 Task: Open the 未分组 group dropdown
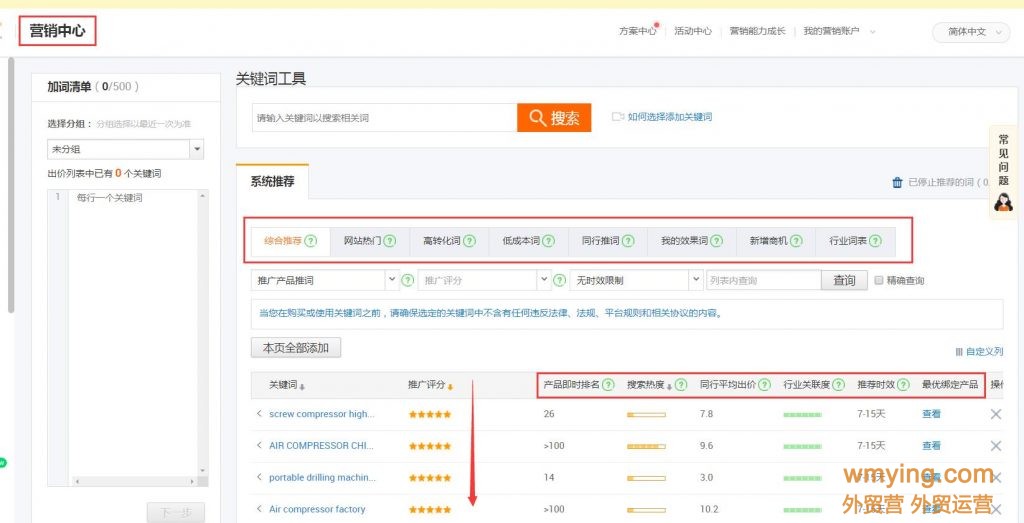(125, 150)
